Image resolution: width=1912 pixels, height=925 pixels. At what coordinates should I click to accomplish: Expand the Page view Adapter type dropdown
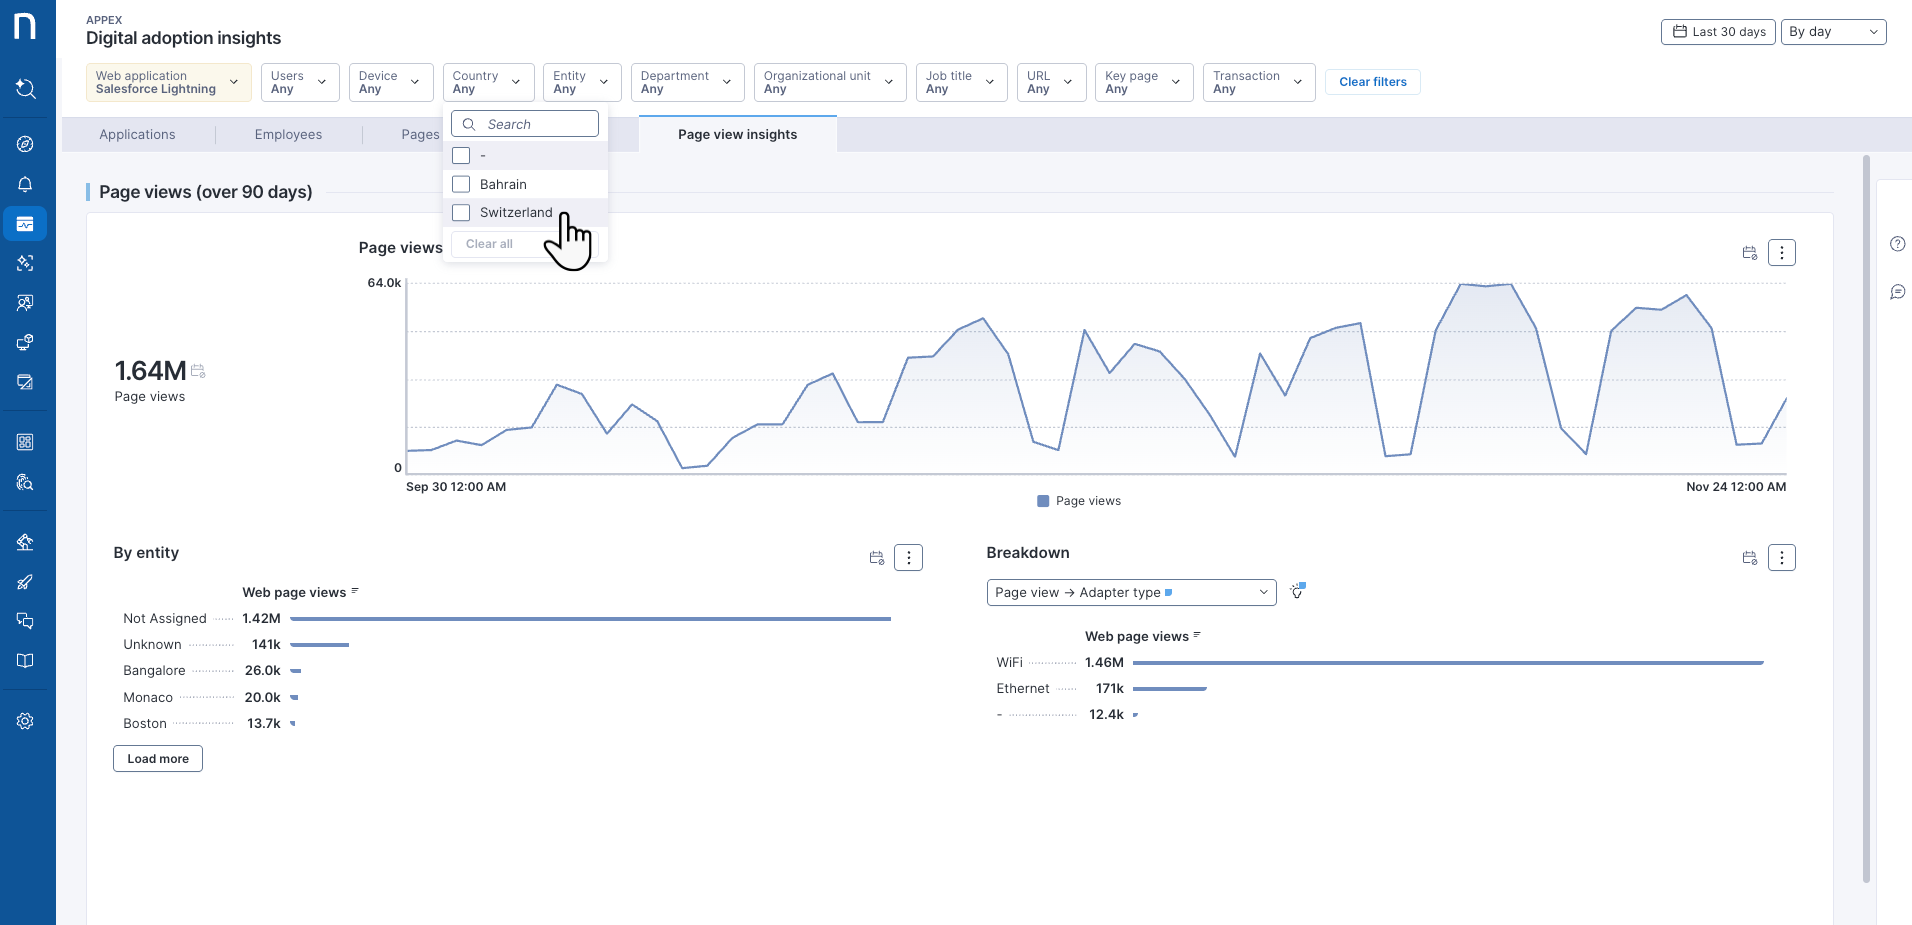tap(1130, 593)
